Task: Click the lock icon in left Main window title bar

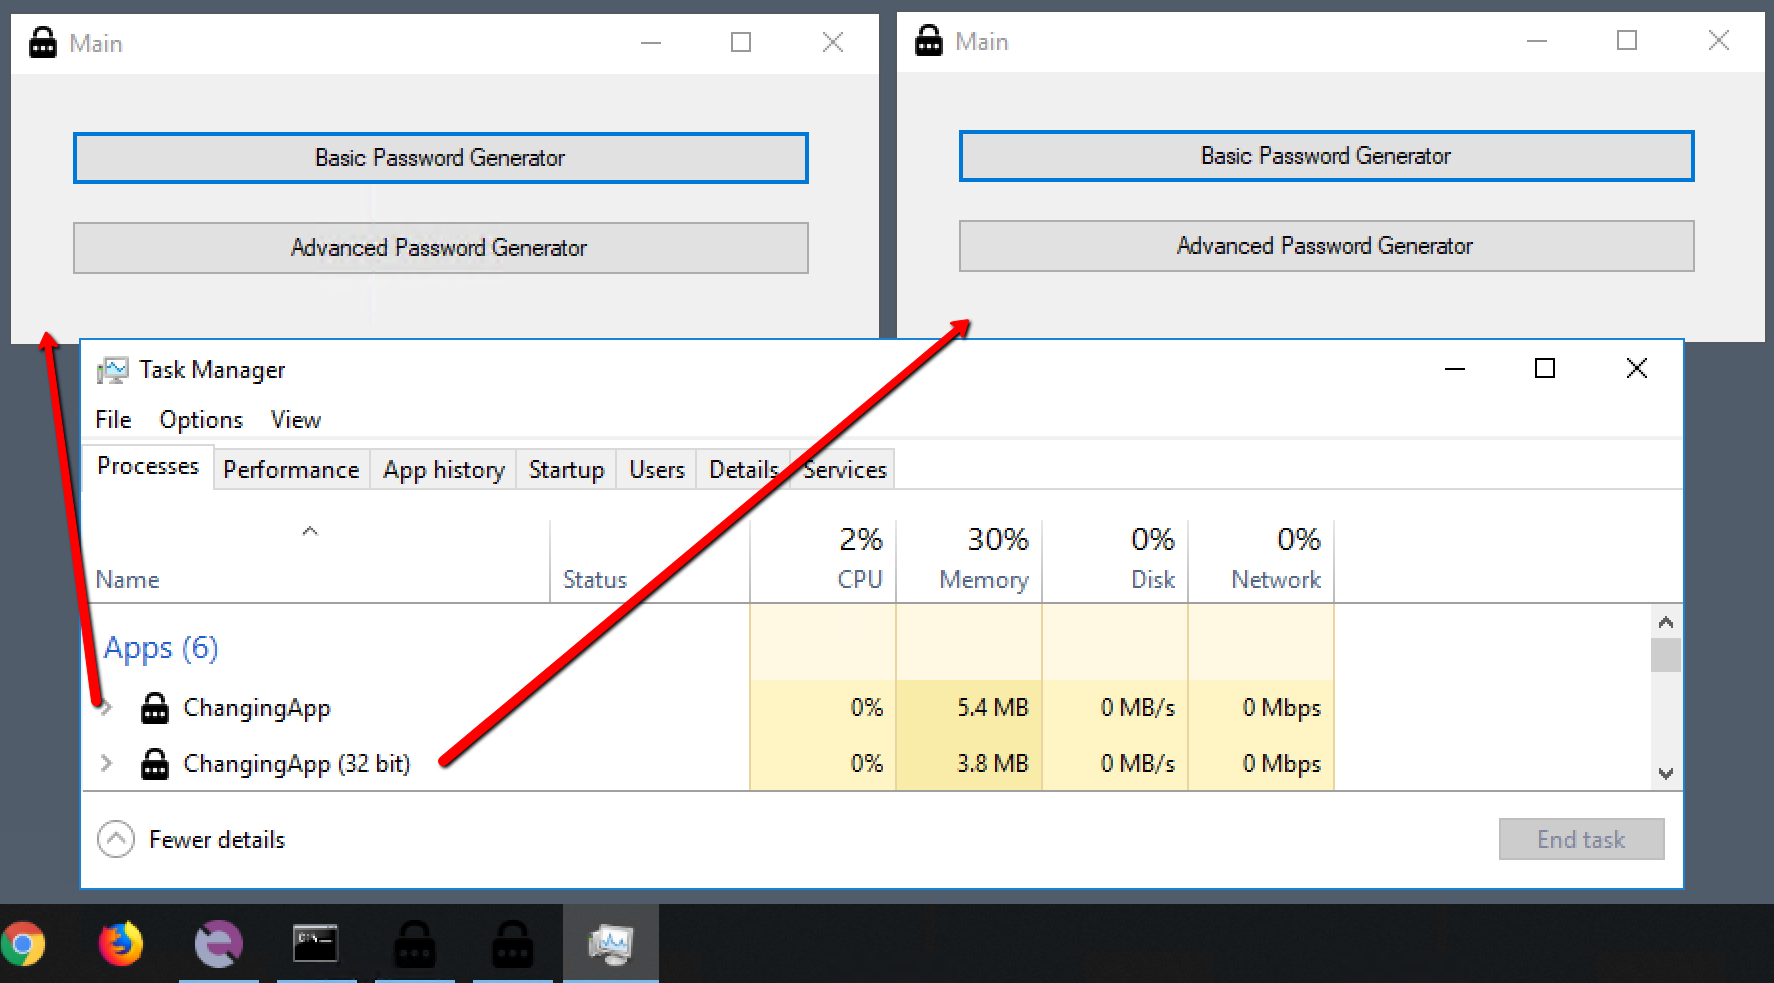Action: point(42,42)
